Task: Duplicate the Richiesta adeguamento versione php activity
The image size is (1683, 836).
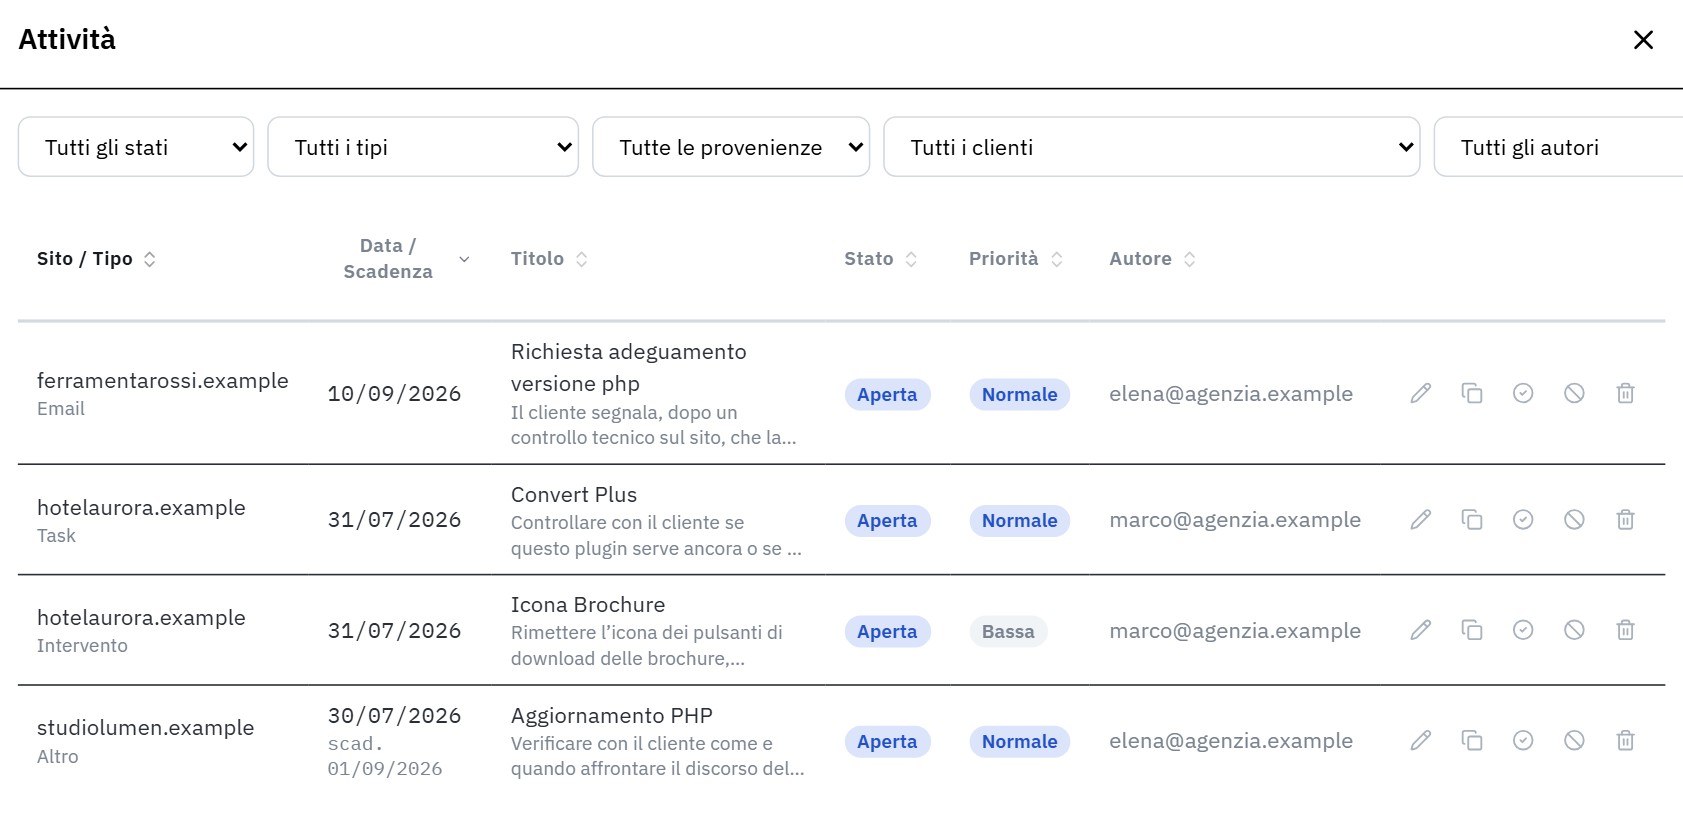Action: [x=1472, y=394]
